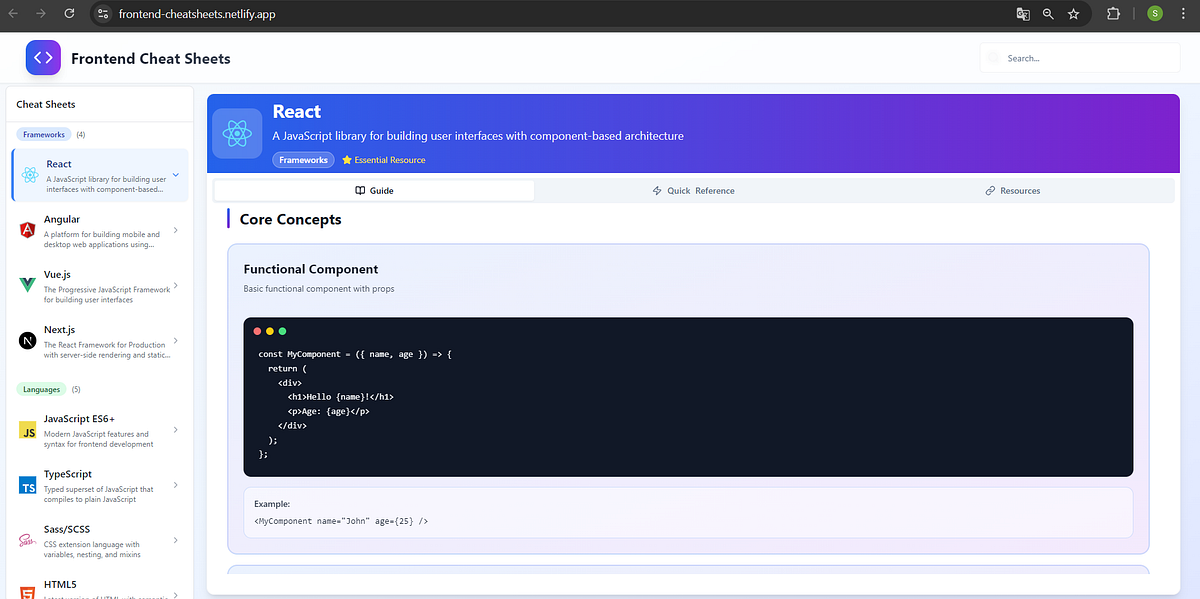
Task: Click the Frontend Cheat Sheets logo icon
Action: click(43, 58)
